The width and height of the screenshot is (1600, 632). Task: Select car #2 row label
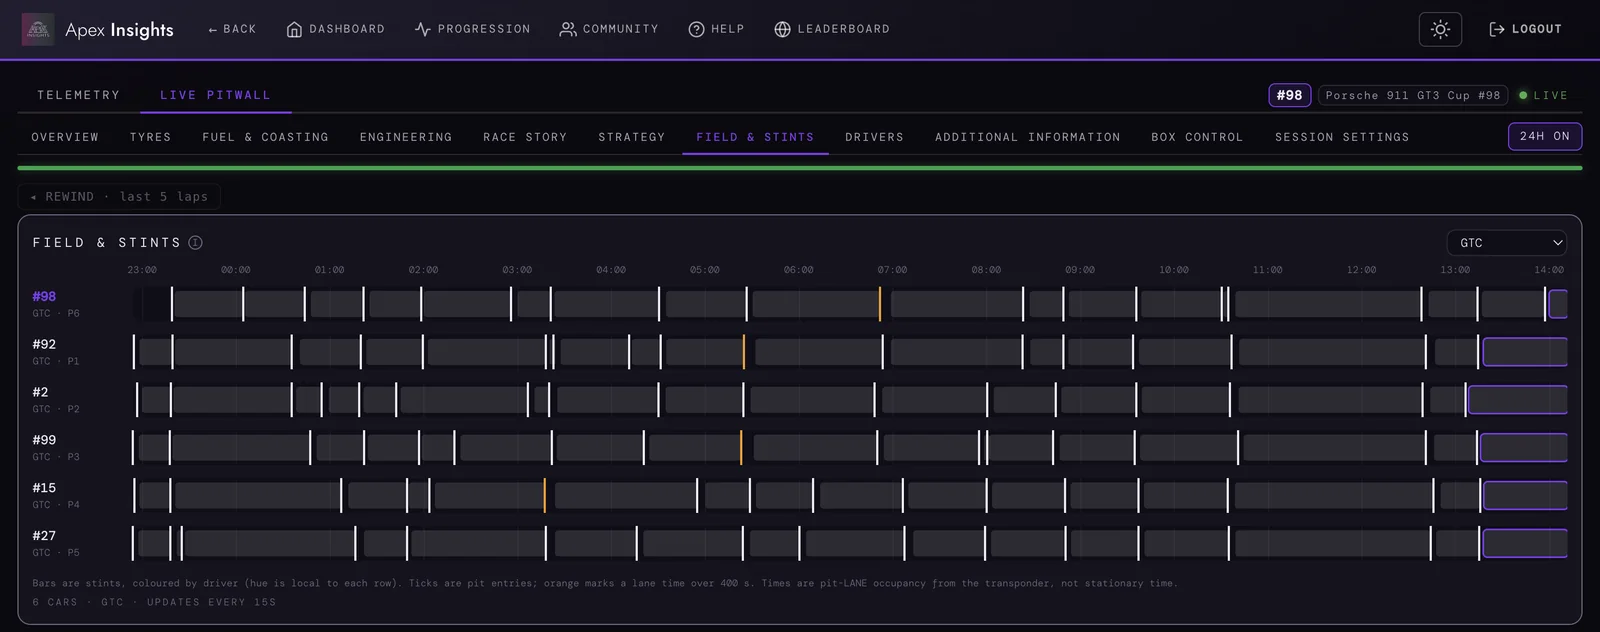point(40,392)
